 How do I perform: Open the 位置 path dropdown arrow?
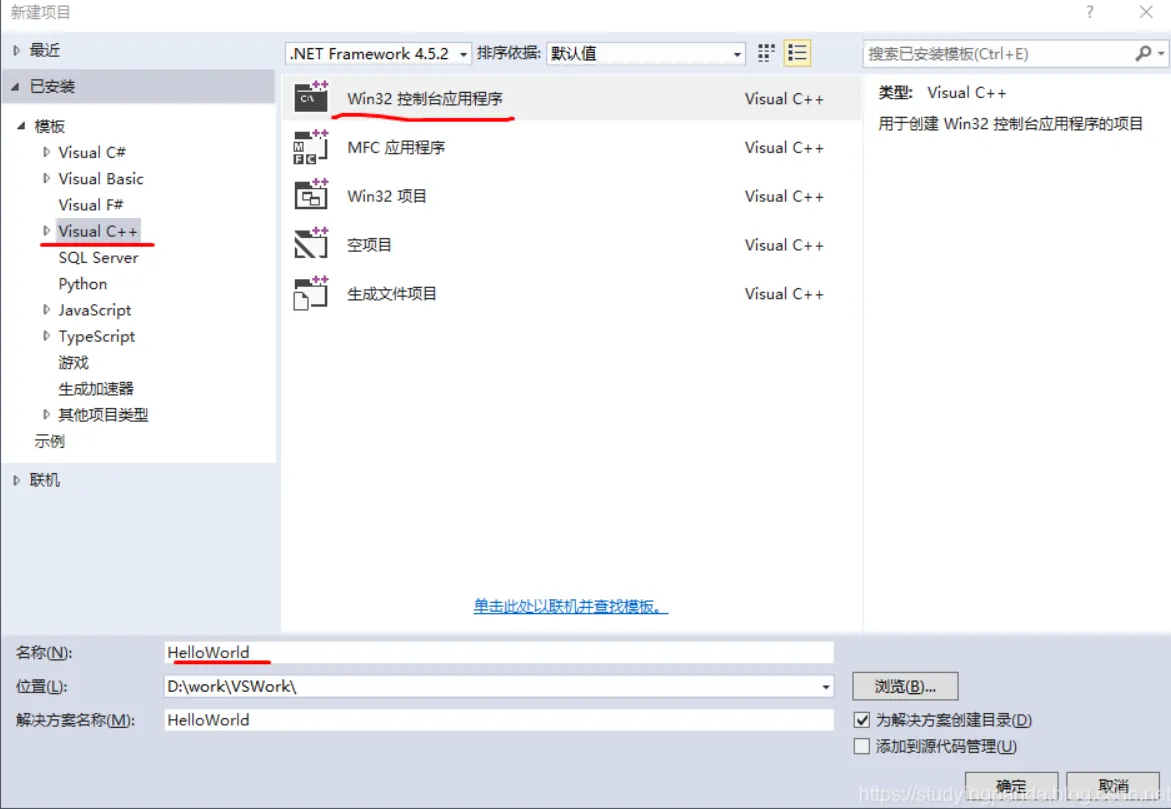825,686
